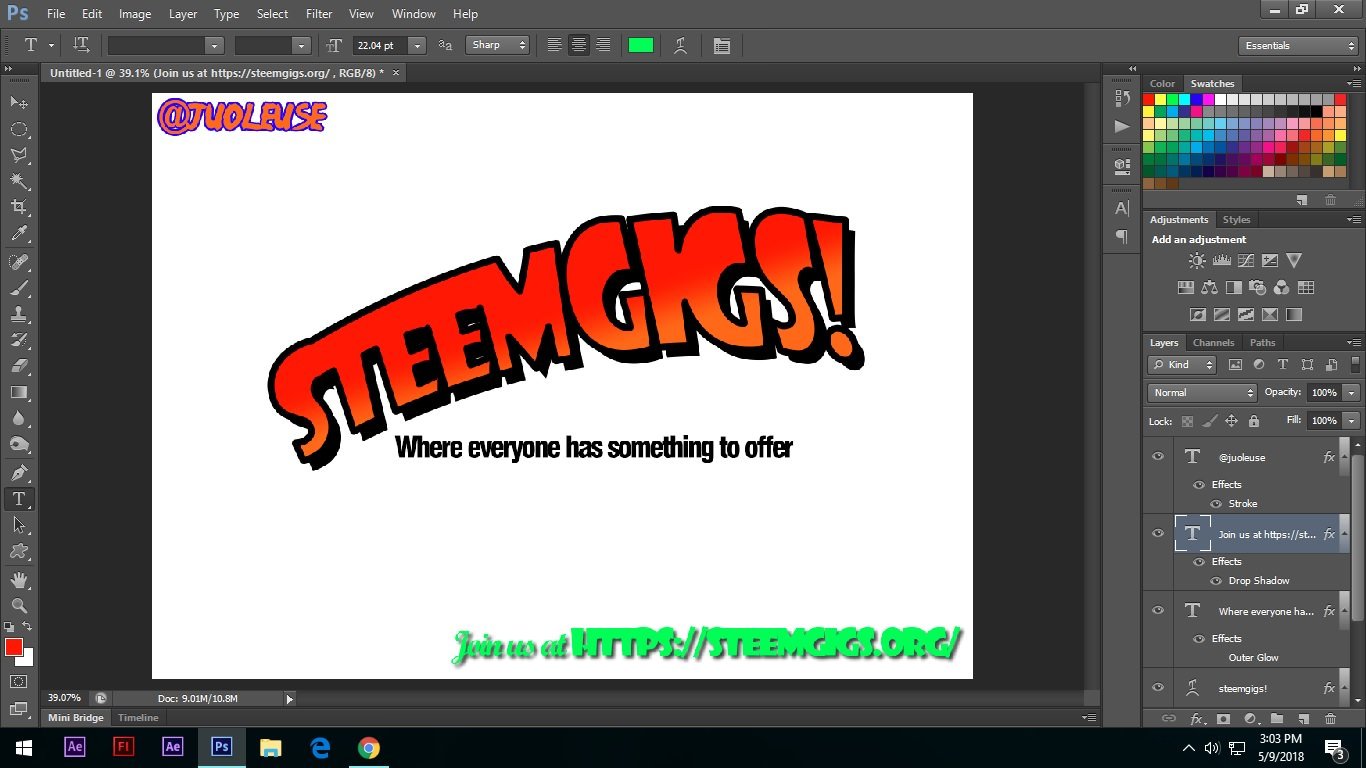Select the Magic Wand tool
The image size is (1366, 768).
19,181
